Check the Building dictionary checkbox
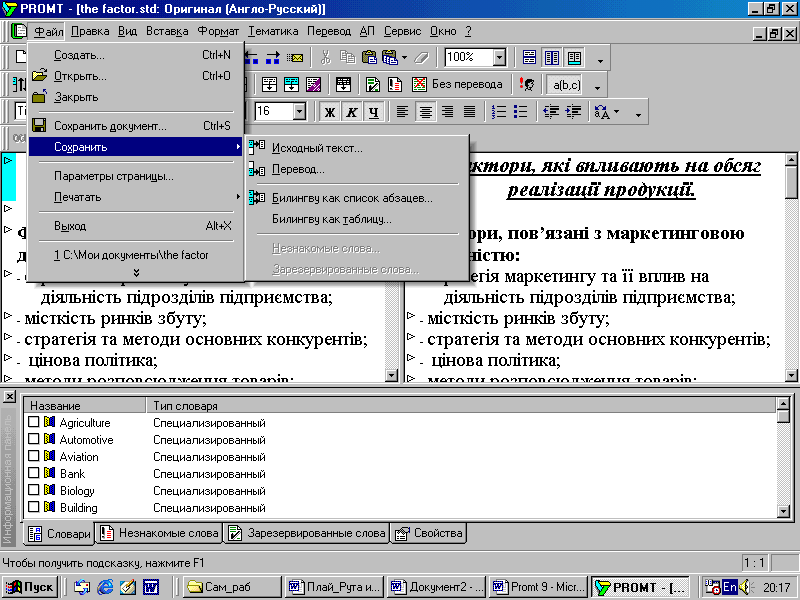 pos(34,507)
